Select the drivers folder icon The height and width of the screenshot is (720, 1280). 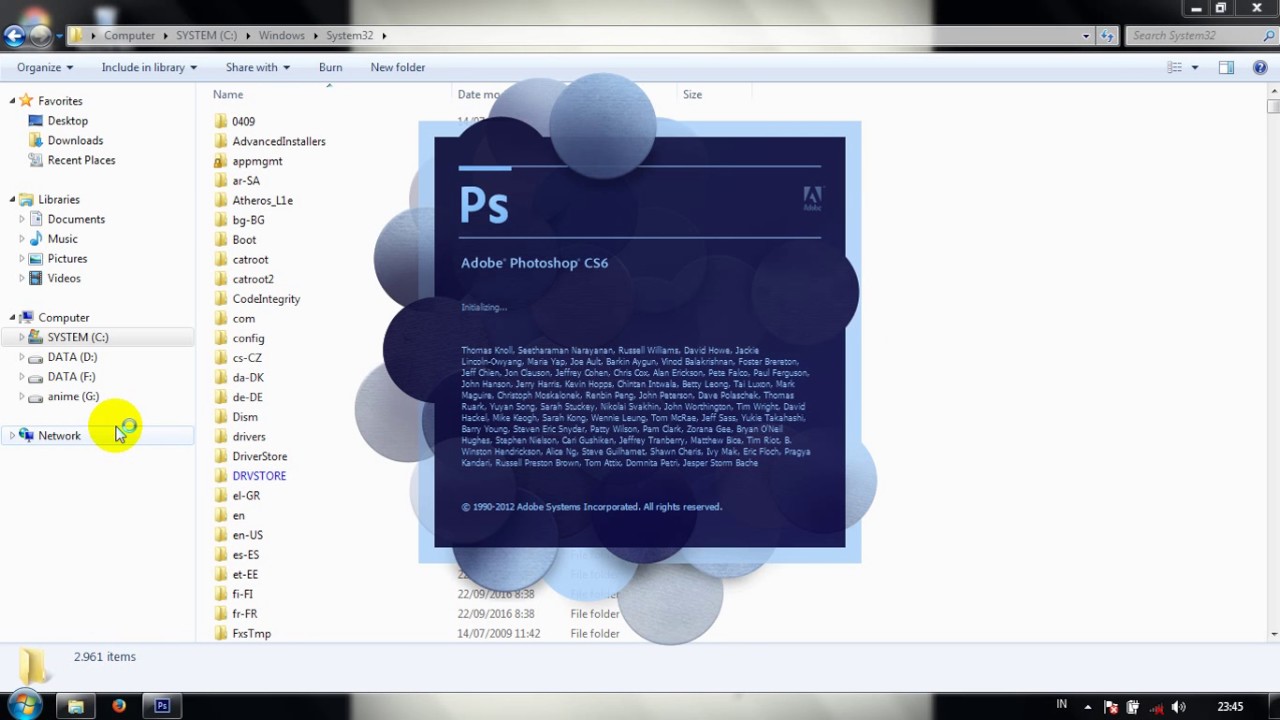click(221, 437)
